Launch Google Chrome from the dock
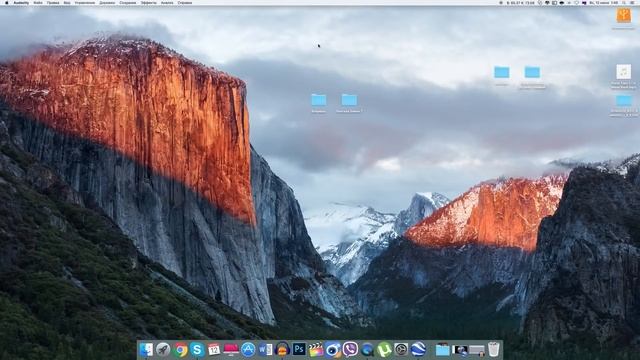Screen dimensions: 640x360 tap(180, 349)
